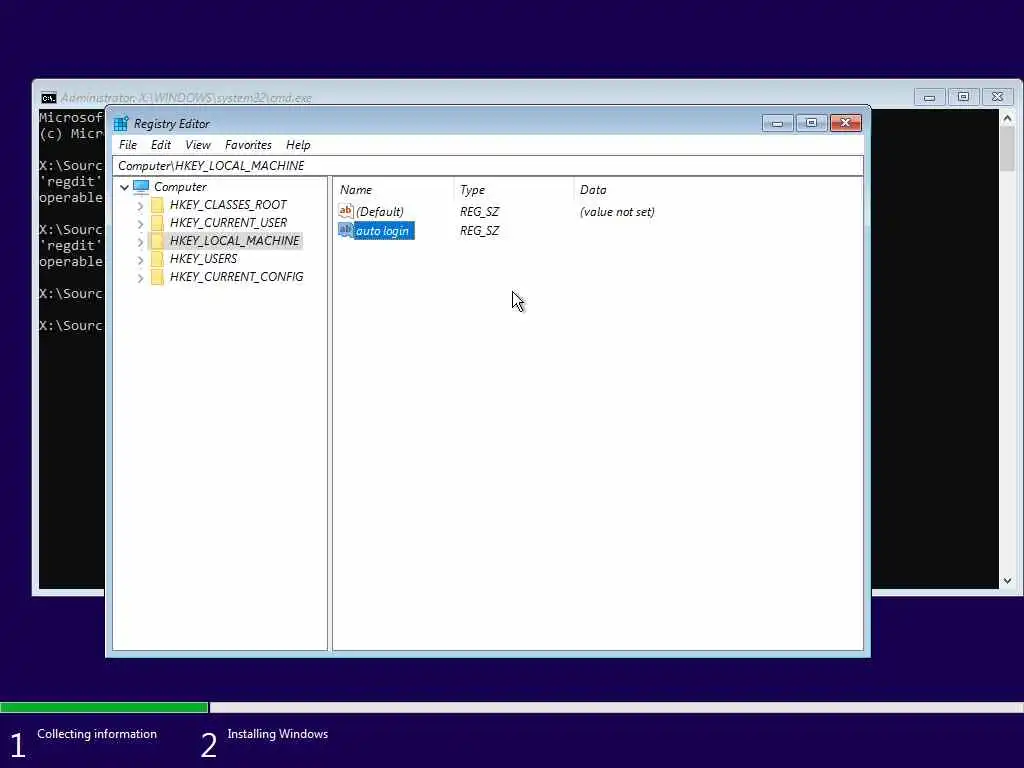
Task: Select the Computer tree item
Action: tap(180, 187)
